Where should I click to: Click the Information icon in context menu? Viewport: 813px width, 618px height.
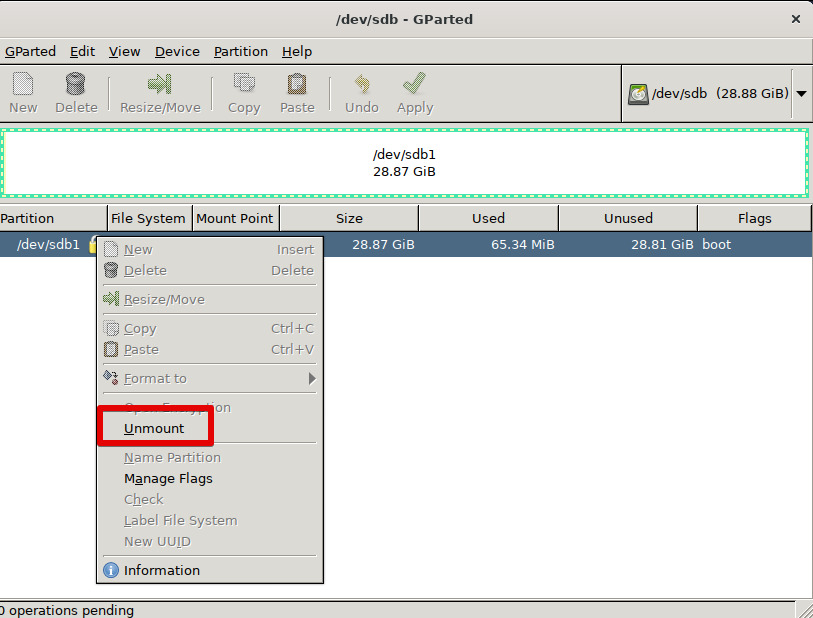[x=111, y=571]
